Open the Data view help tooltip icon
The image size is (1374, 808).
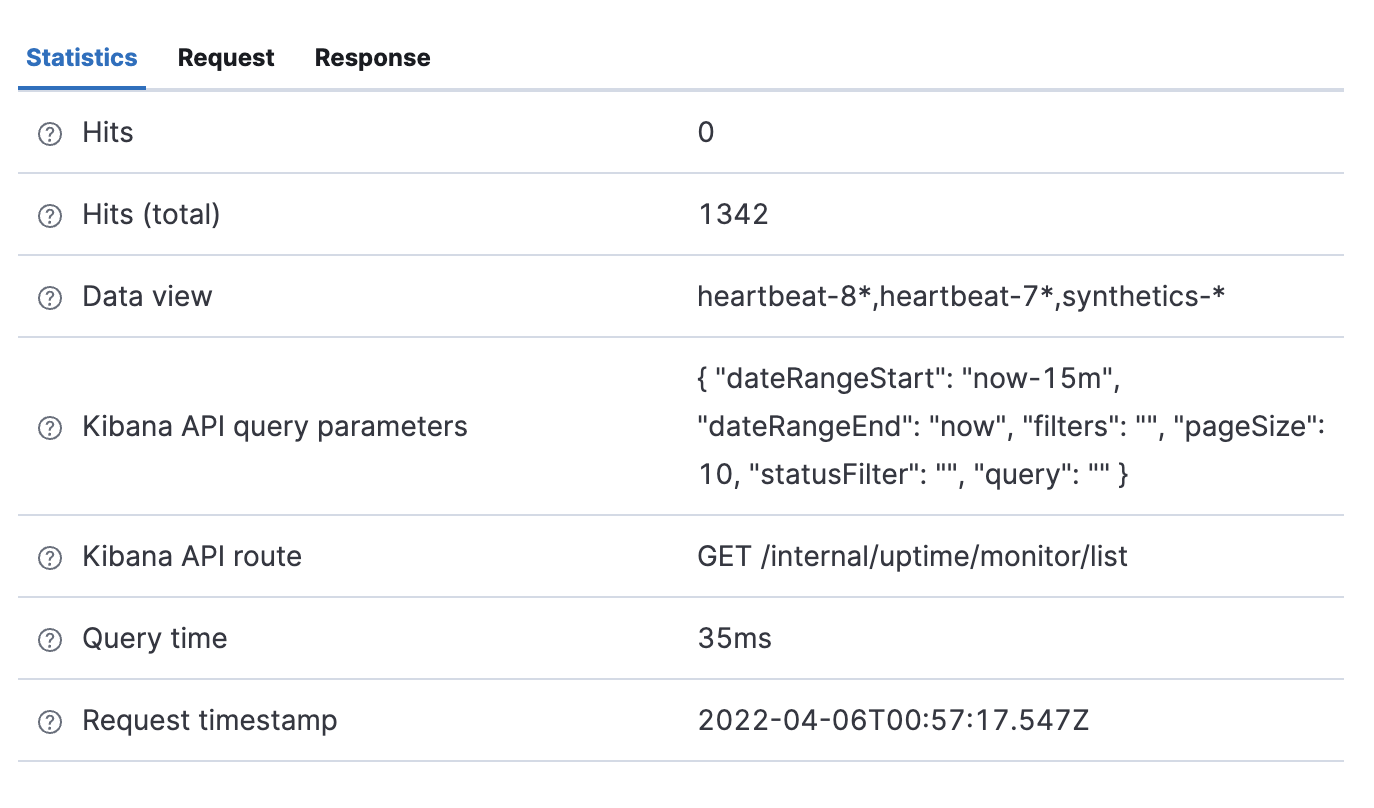pos(49,297)
